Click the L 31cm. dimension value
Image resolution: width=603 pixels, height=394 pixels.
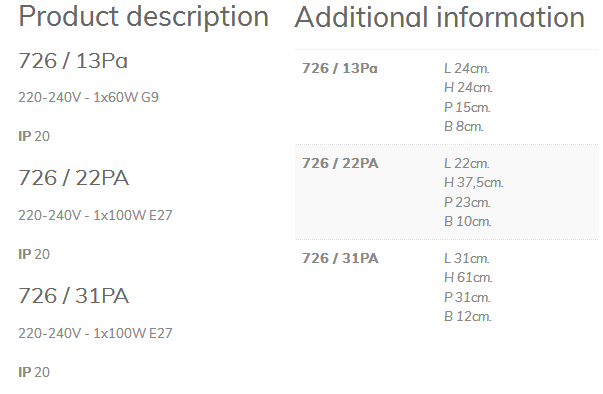tap(466, 258)
